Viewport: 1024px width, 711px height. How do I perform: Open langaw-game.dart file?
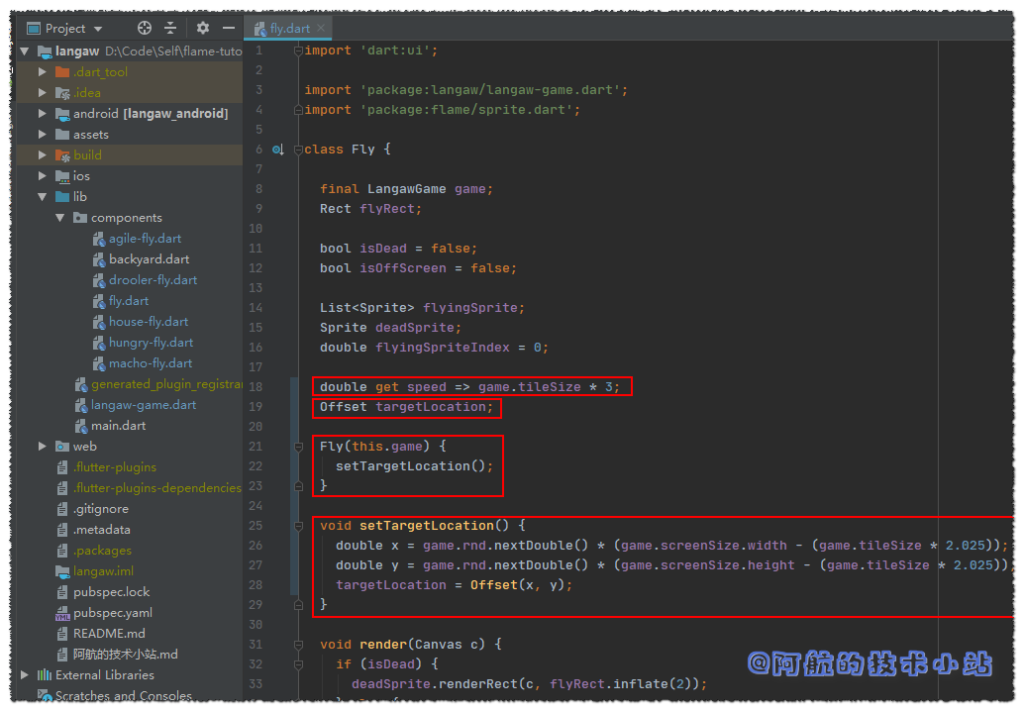[143, 405]
